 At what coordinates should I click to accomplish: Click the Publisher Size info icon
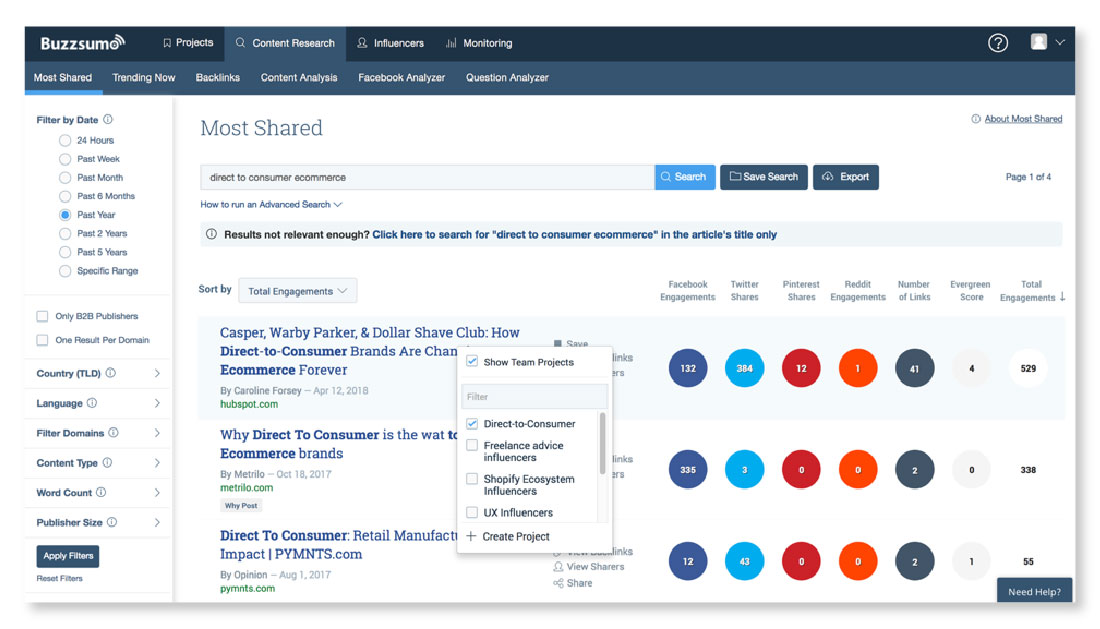112,522
